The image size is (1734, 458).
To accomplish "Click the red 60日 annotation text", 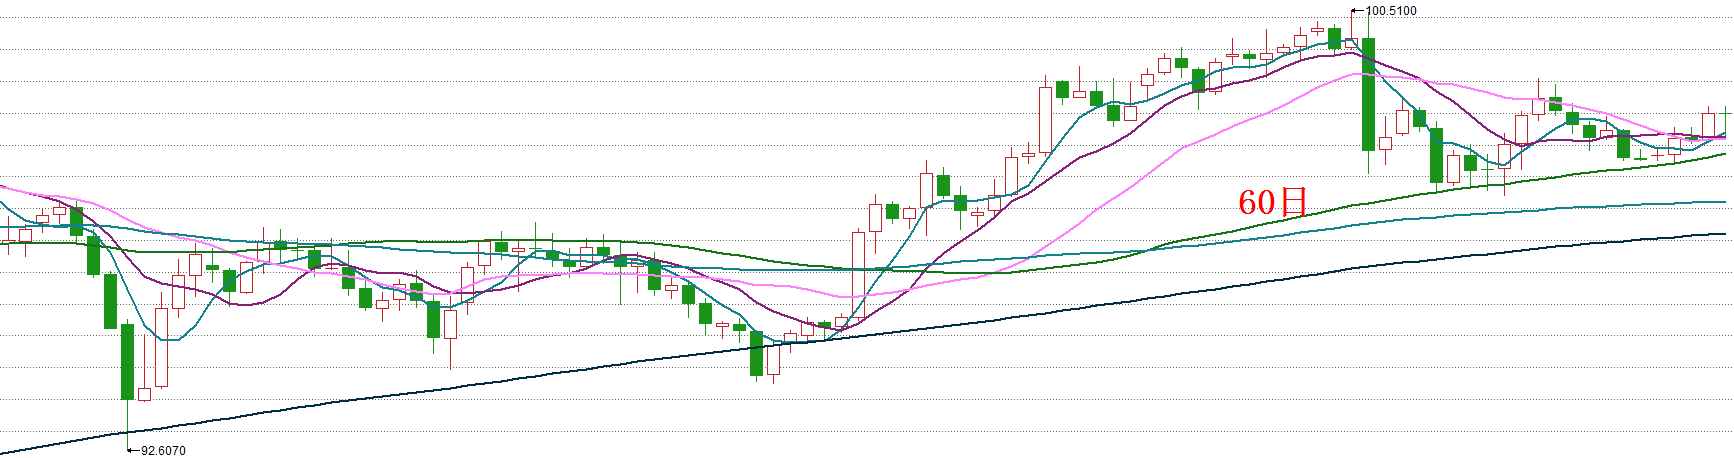I will click(x=1272, y=202).
